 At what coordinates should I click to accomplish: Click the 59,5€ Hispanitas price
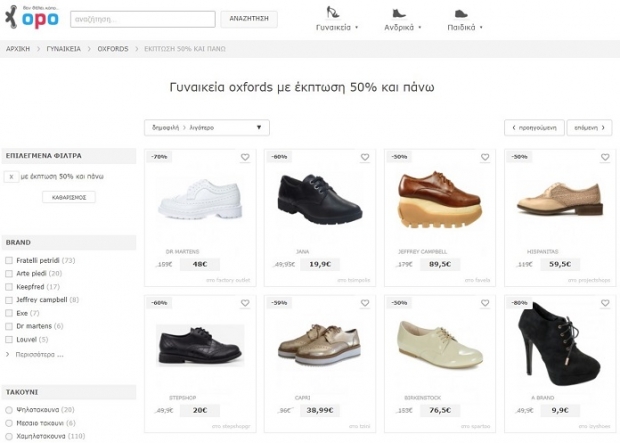pos(560,264)
